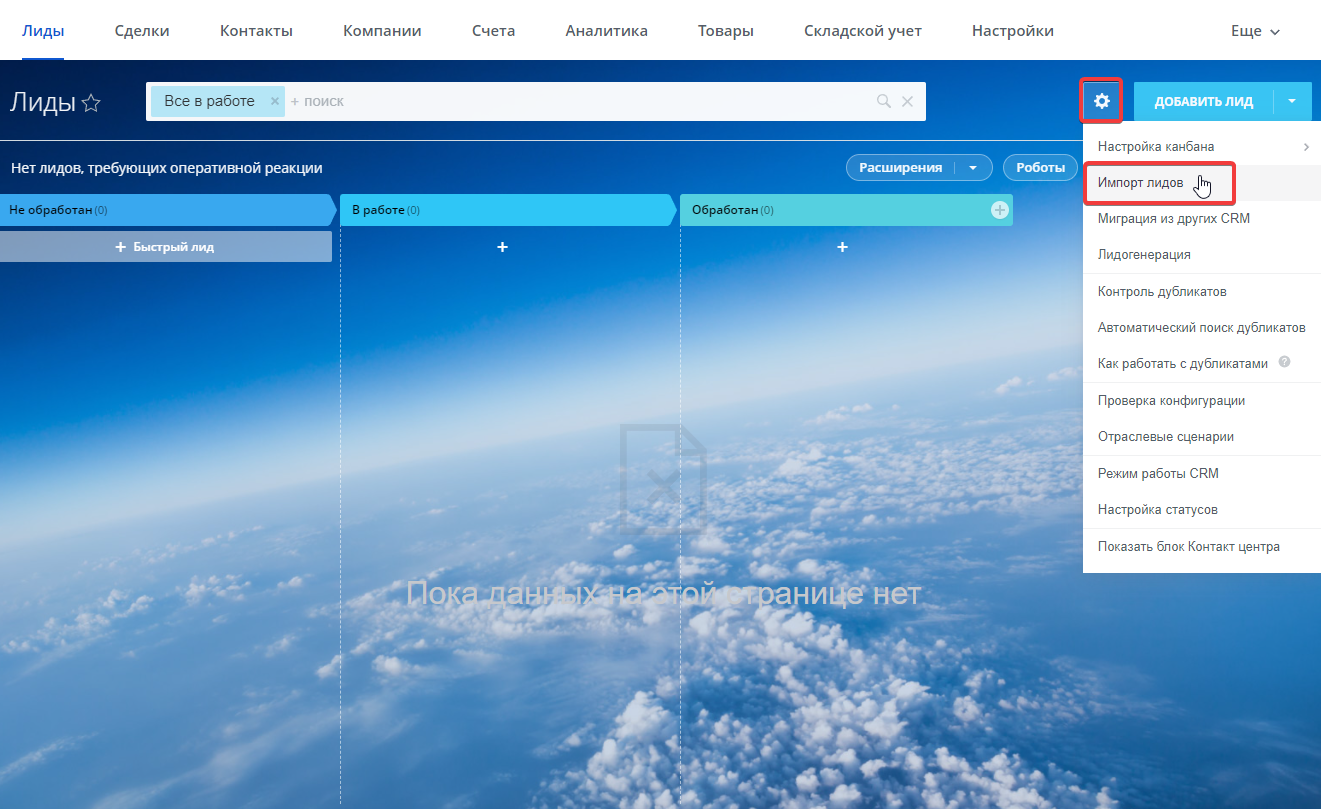Screen dimensions: 1321x809
Task: Expand the Добавить лид dropdown arrow
Action: click(x=1292, y=101)
